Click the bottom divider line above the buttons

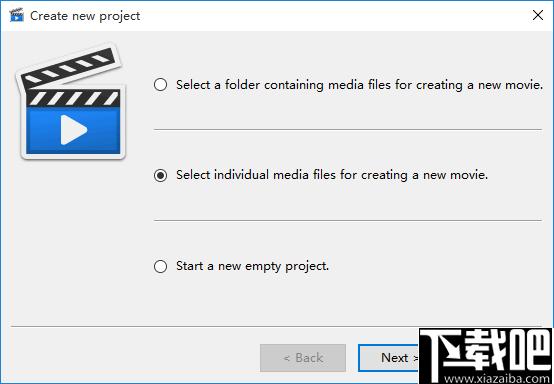coord(276,326)
